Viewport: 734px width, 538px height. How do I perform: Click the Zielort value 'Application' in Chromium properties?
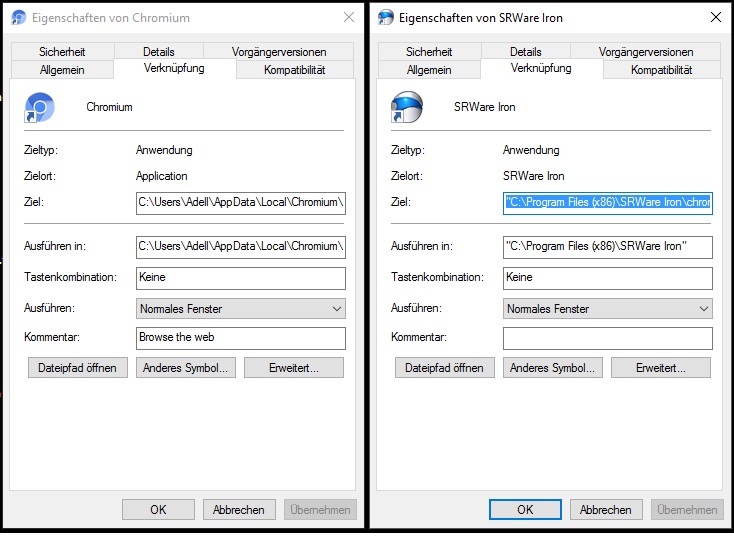[161, 176]
